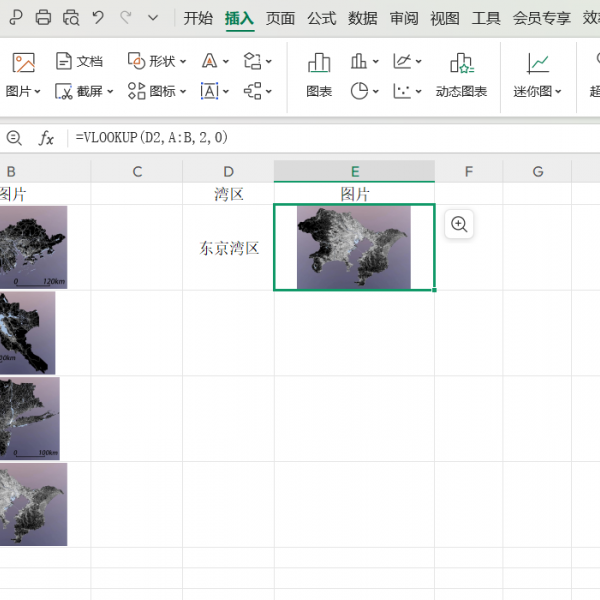Expand the 形状 (Shapes) dropdown
This screenshot has width=600, height=600.
[181, 62]
